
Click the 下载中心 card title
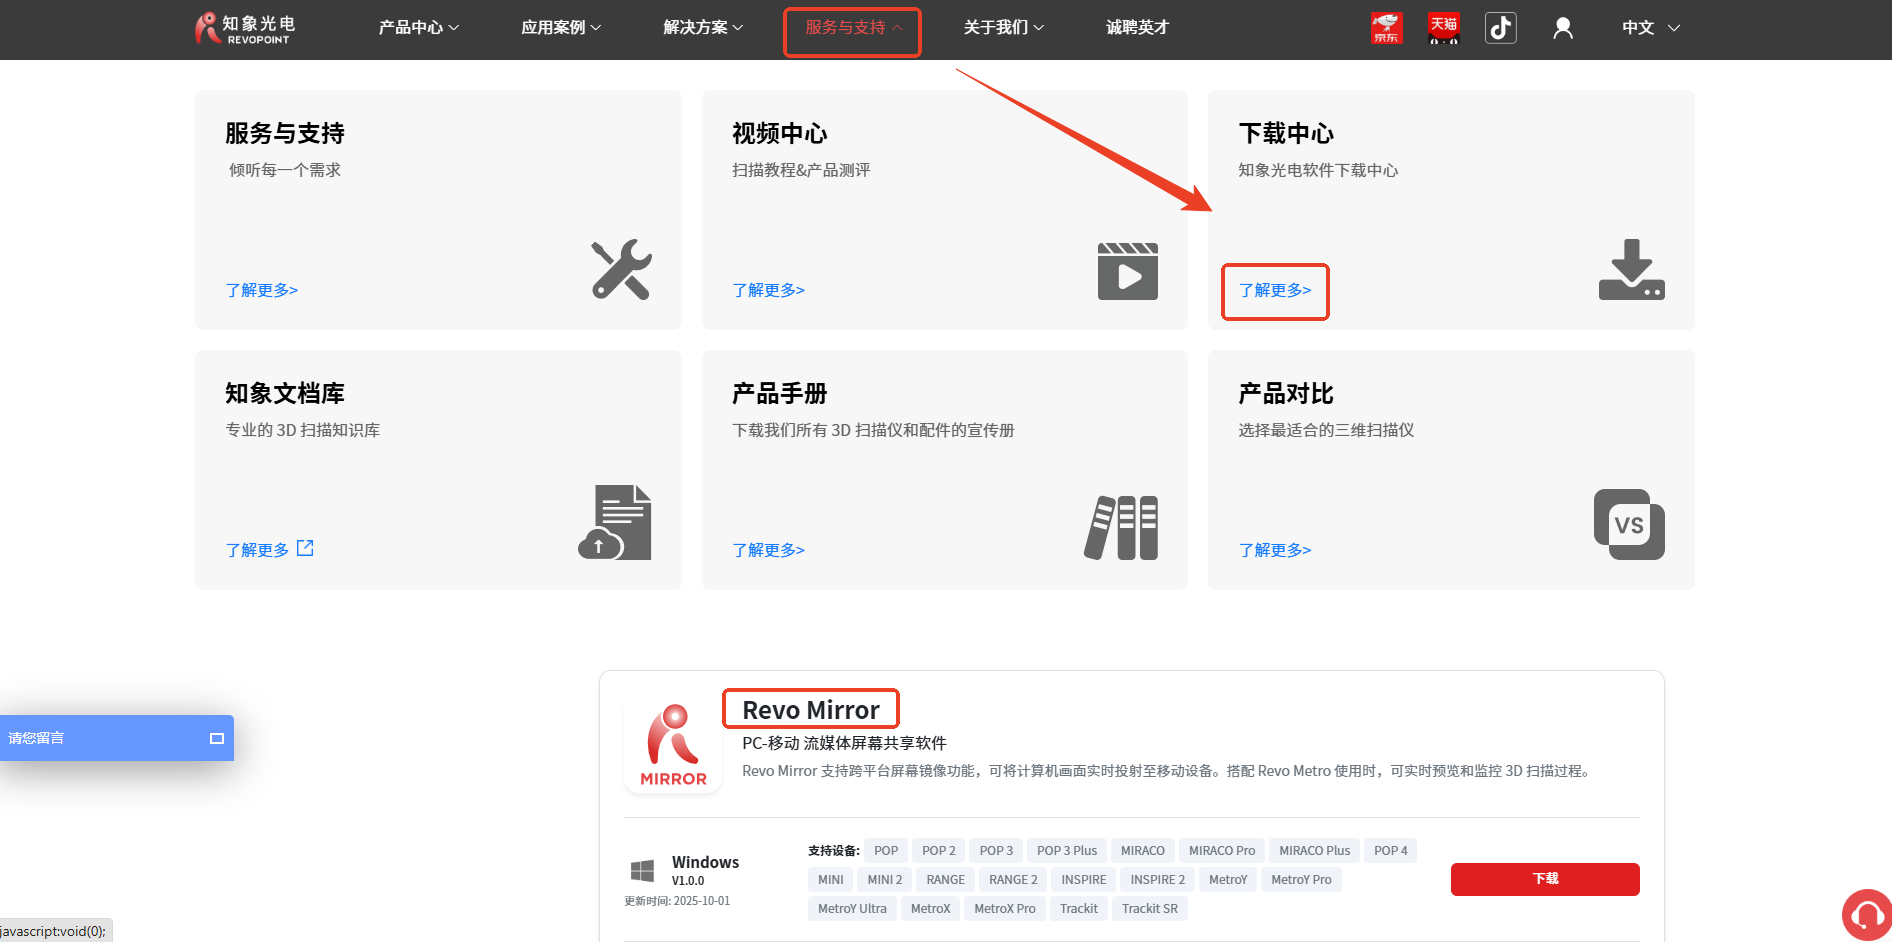pyautogui.click(x=1286, y=133)
